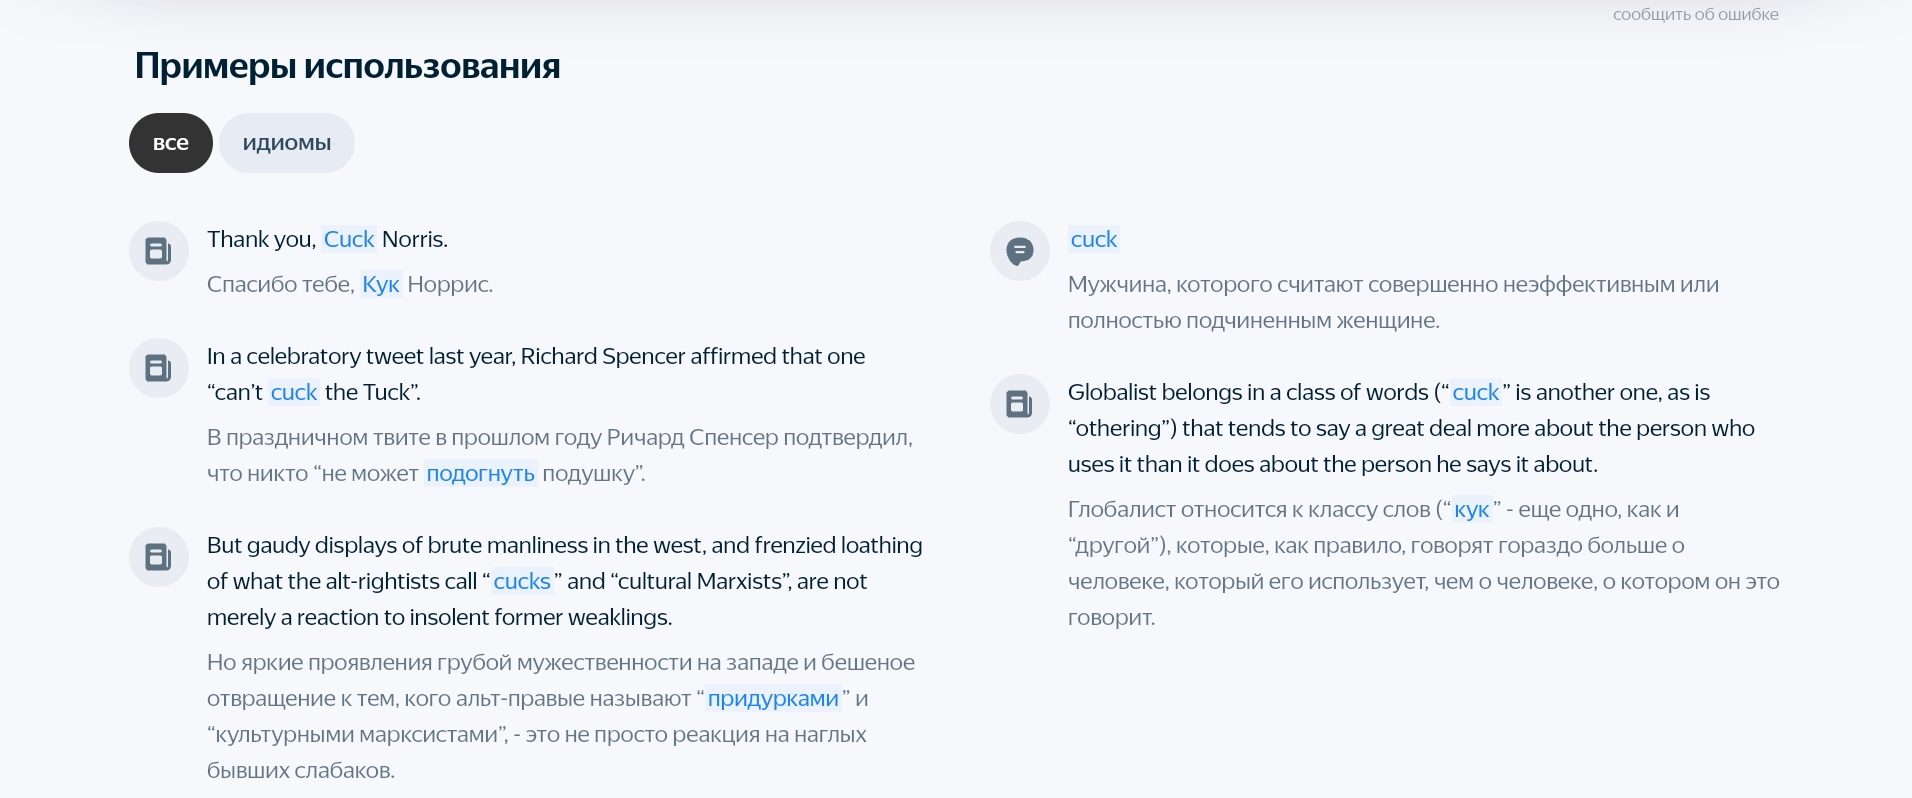Click highlighted 'cuck' in 'can't cuck the Tuck'
The image size is (1912, 798).
pos(294,392)
